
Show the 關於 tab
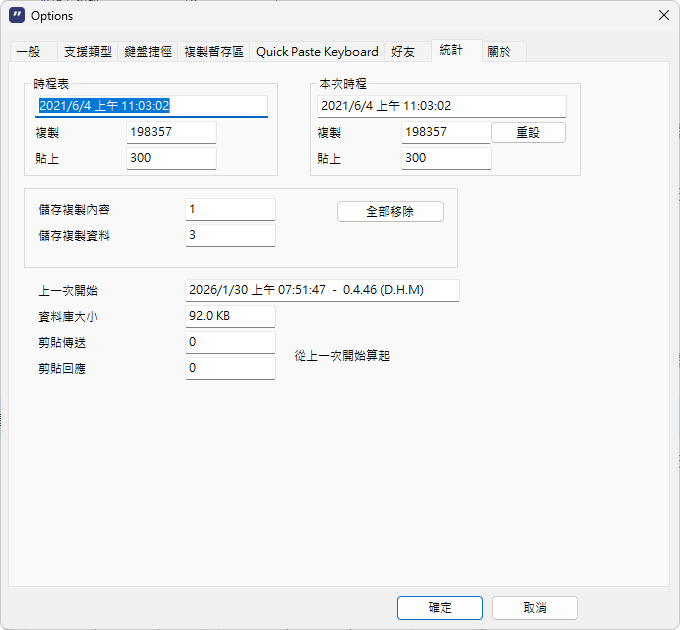pyautogui.click(x=499, y=51)
